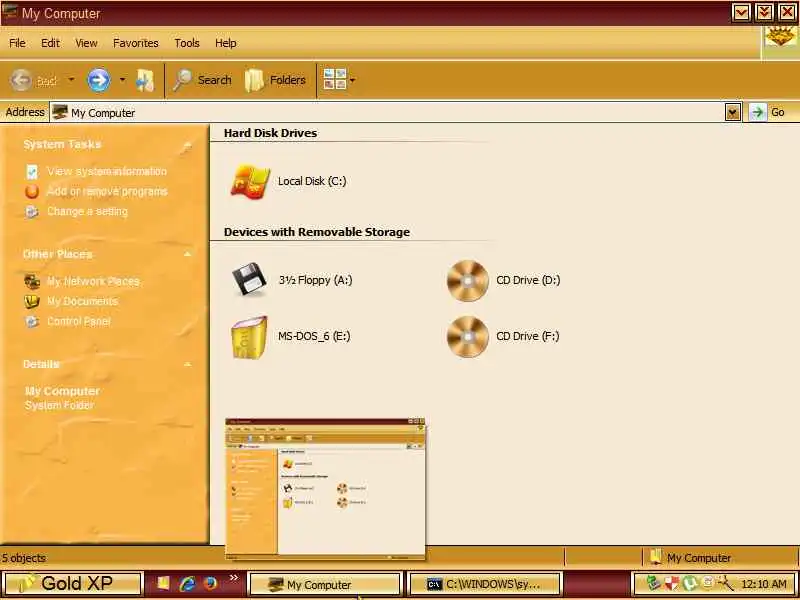This screenshot has width=800, height=600.
Task: Open Control Panel link
Action: point(79,321)
